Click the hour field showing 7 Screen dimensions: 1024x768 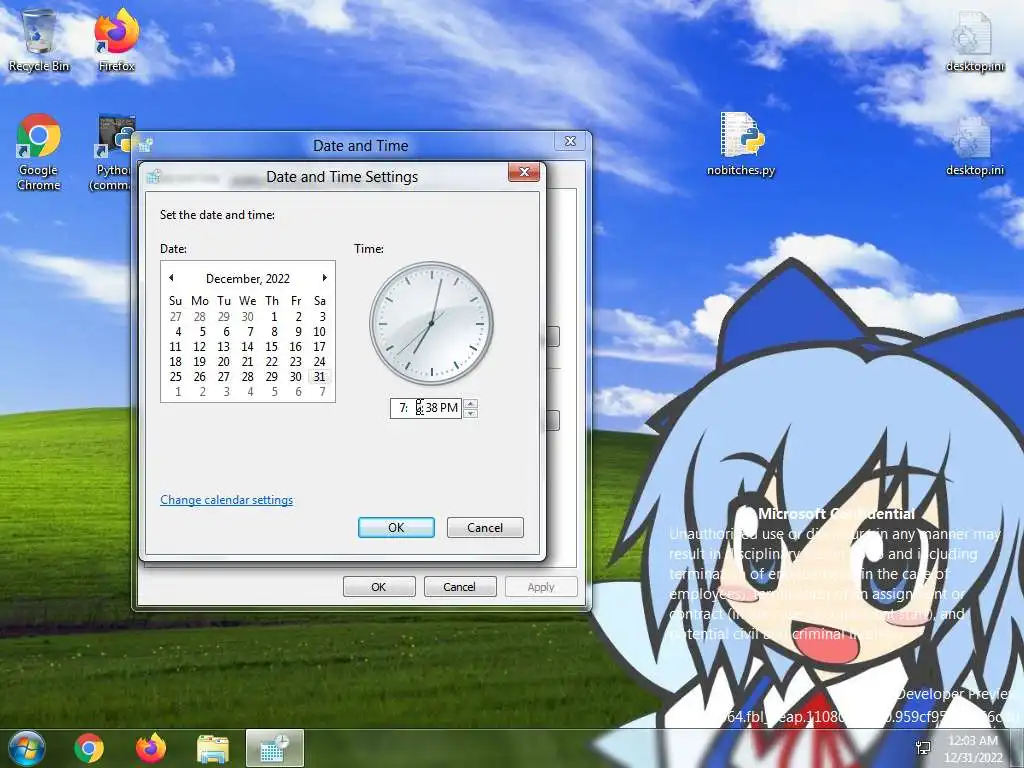click(402, 408)
